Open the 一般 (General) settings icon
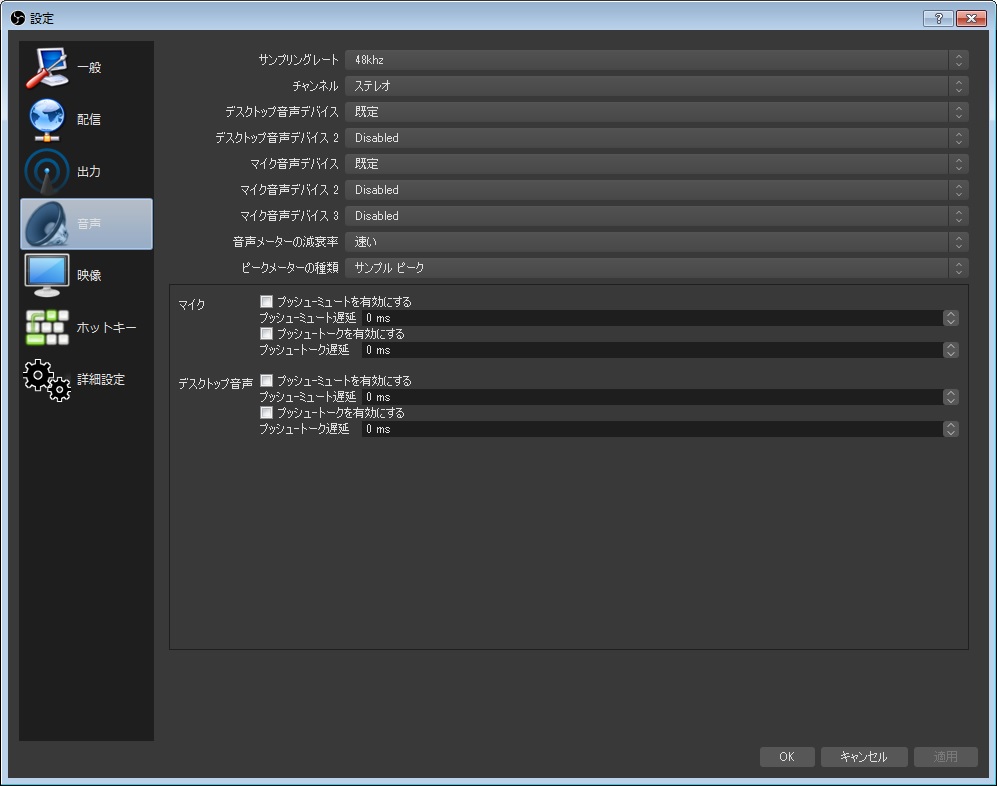 pyautogui.click(x=46, y=67)
